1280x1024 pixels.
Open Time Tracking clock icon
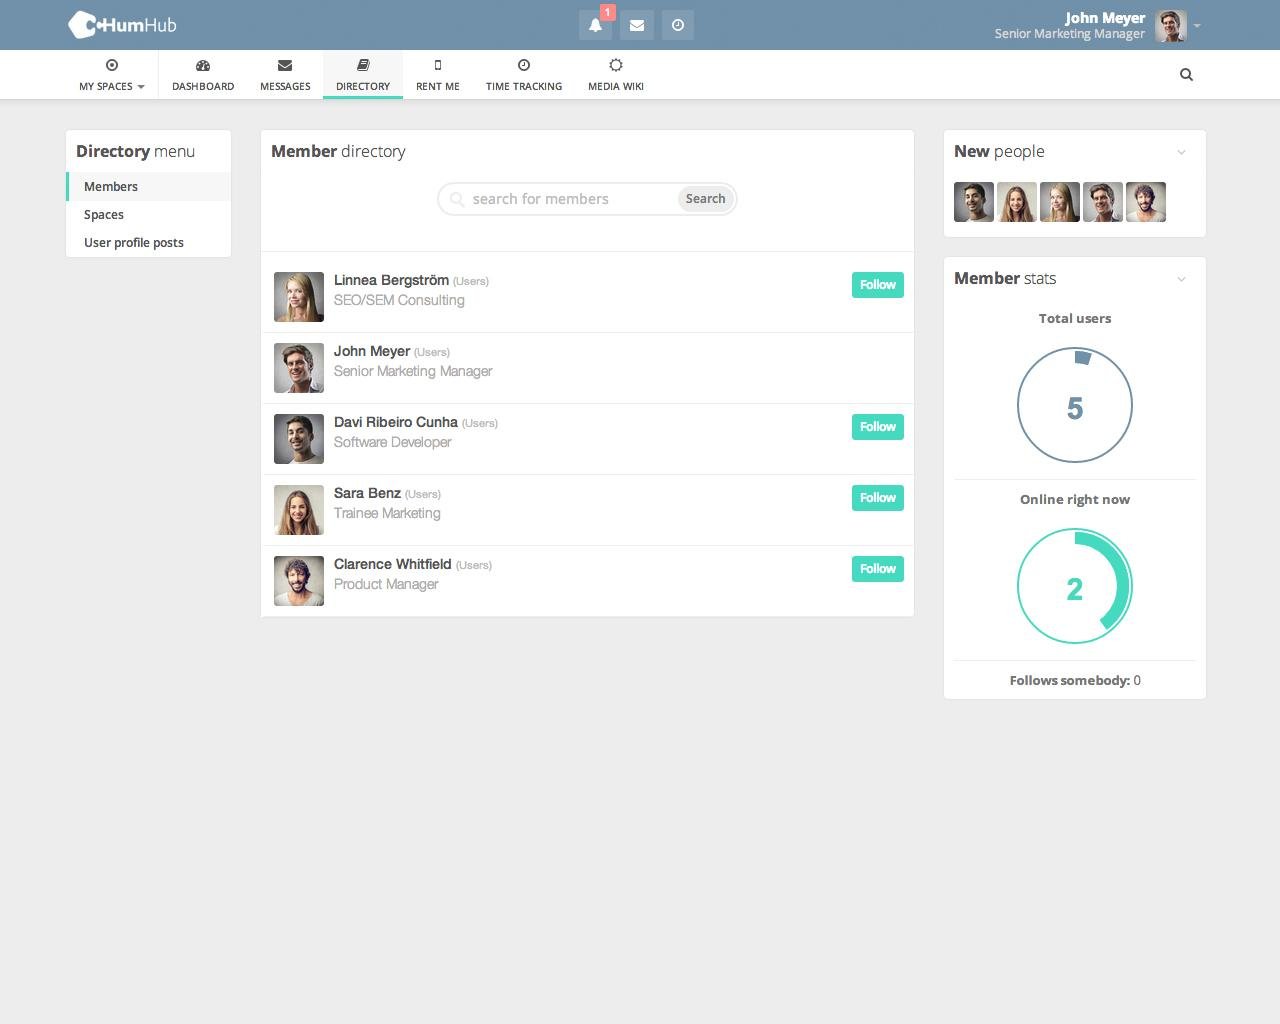[x=524, y=66]
